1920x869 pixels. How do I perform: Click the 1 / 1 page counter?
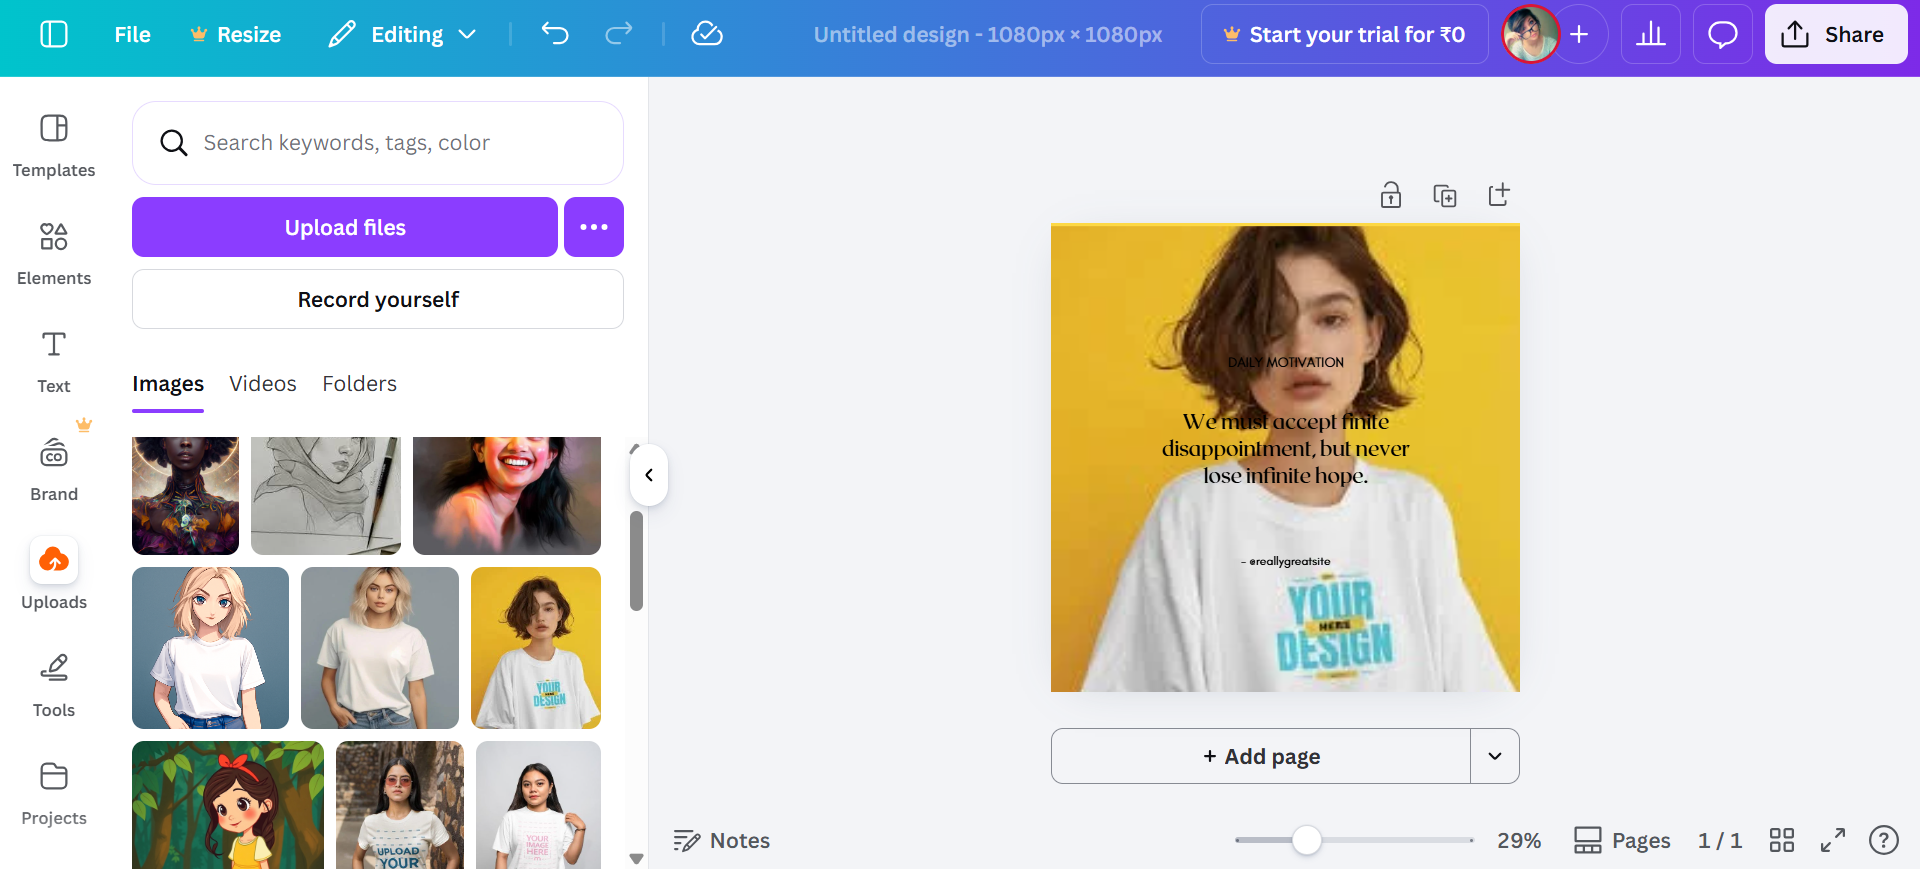(1720, 841)
